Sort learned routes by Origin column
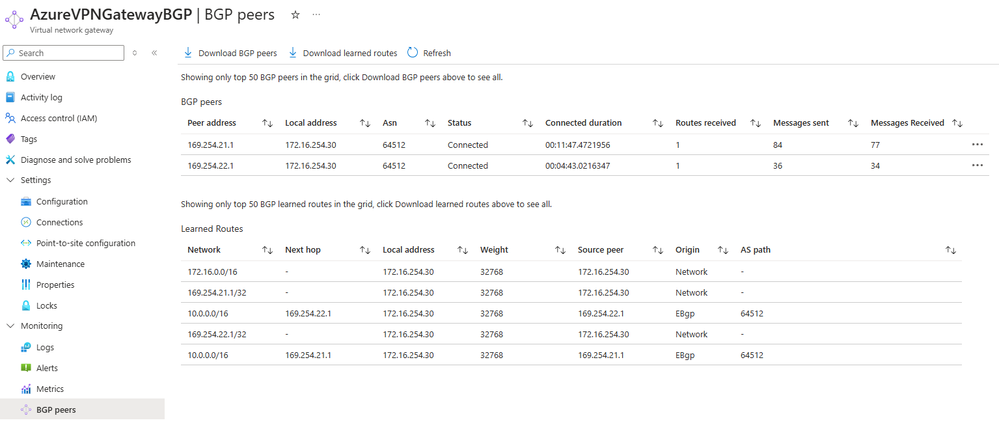The width and height of the screenshot is (999, 422). [723, 251]
